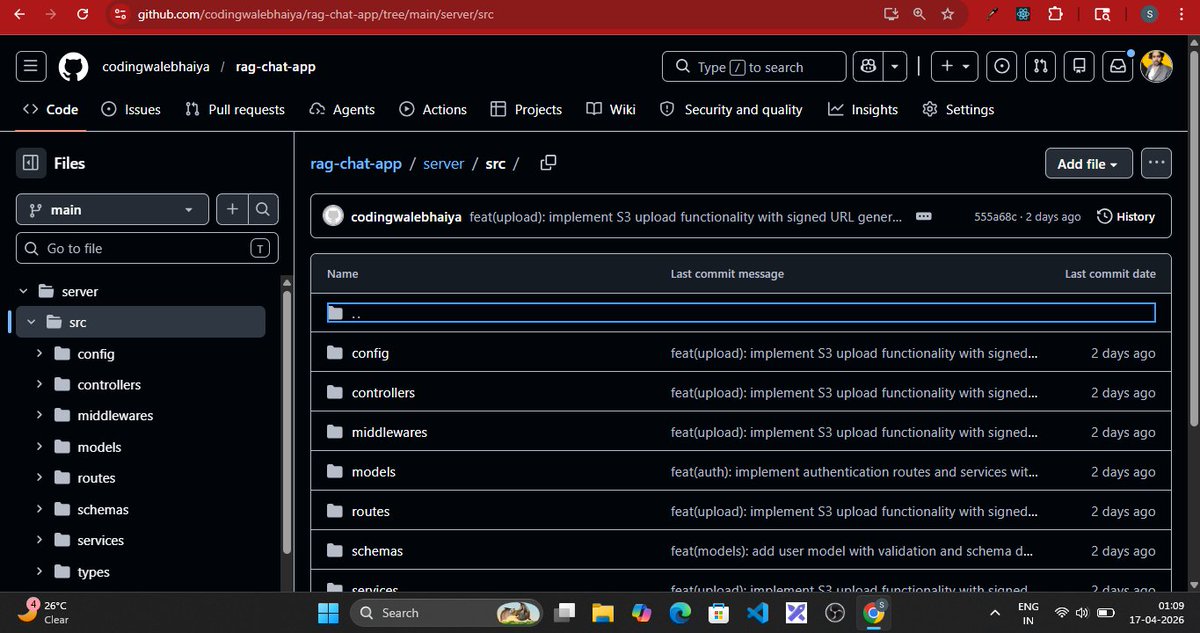This screenshot has width=1200, height=633.
Task: Open the schemas folder in file list
Action: (x=377, y=551)
